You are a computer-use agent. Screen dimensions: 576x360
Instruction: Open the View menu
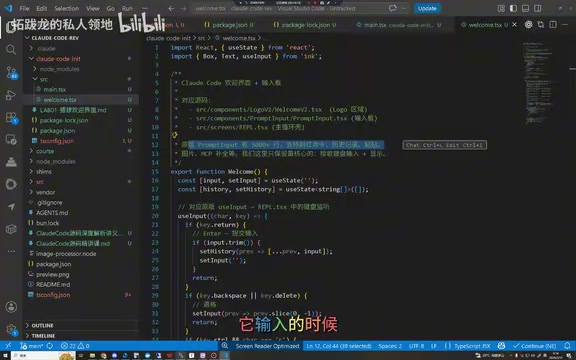pyautogui.click(x=93, y=8)
